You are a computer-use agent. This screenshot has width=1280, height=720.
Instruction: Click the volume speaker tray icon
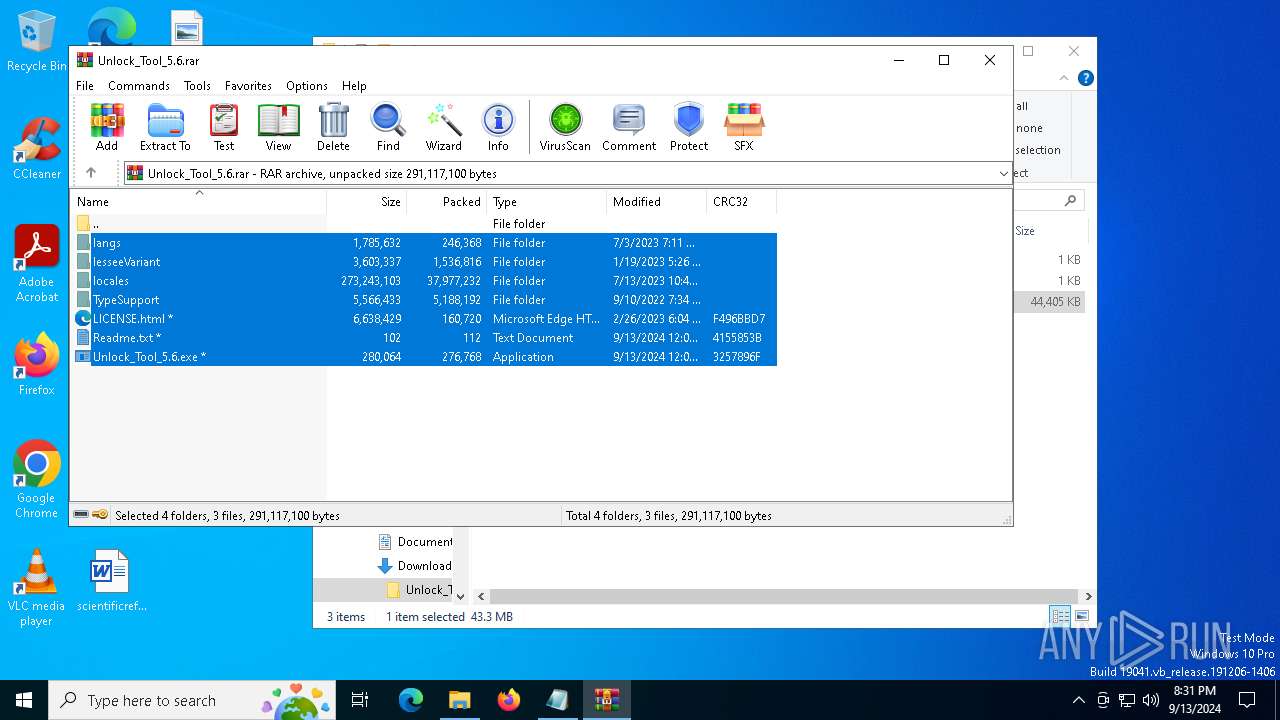click(x=1151, y=700)
